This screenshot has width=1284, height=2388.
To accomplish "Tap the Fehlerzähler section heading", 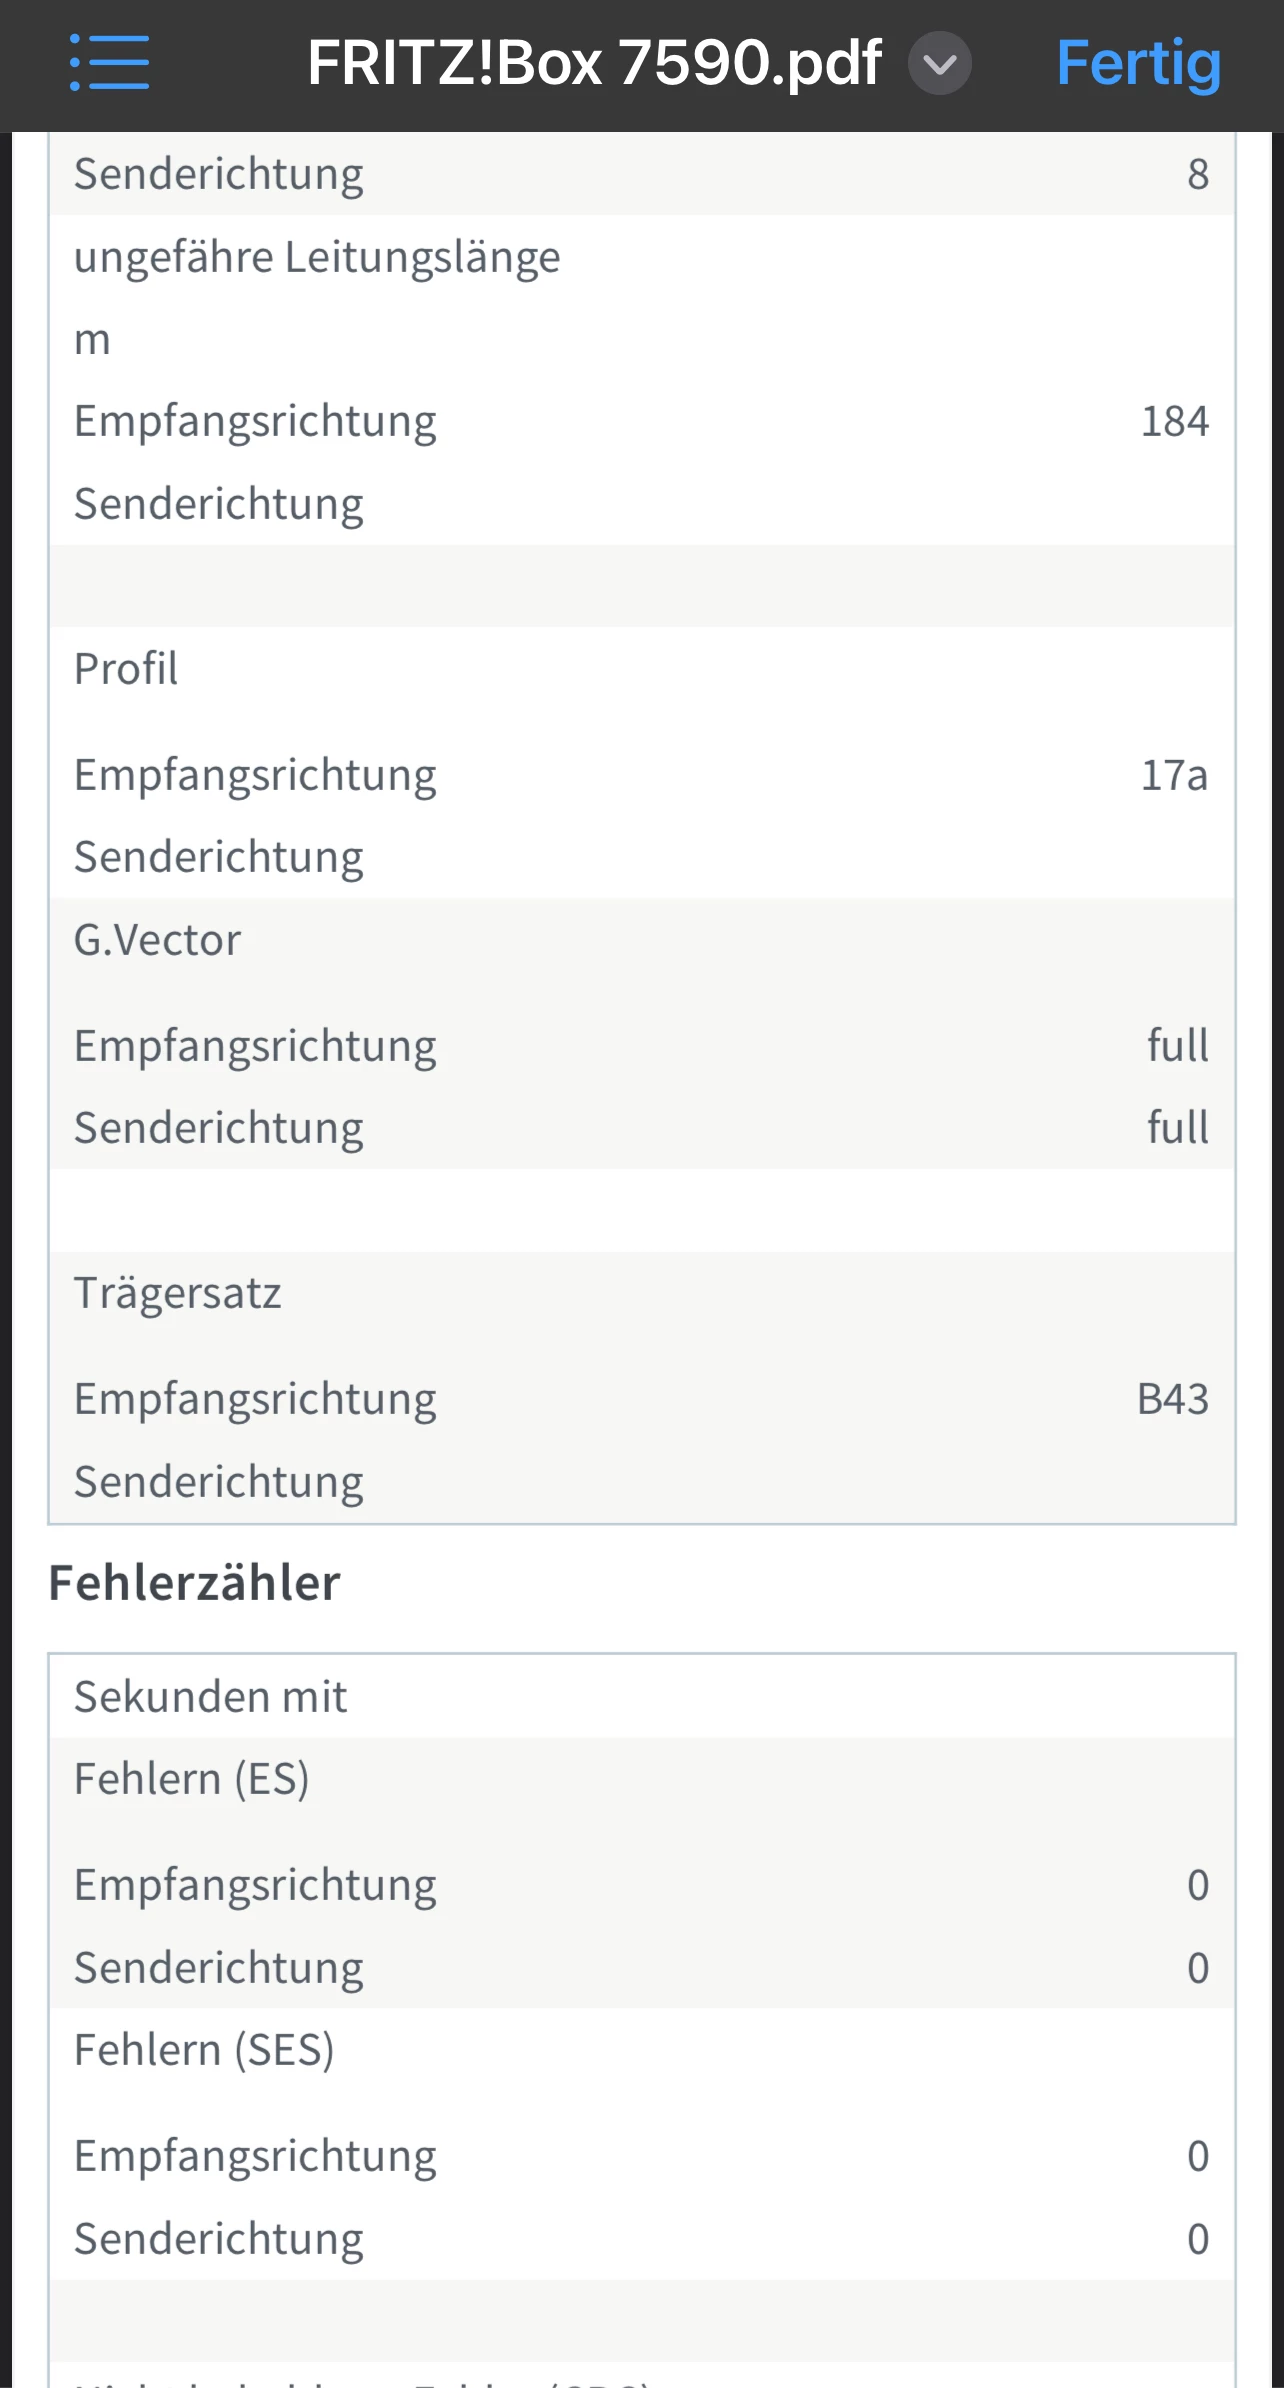I will 195,1583.
